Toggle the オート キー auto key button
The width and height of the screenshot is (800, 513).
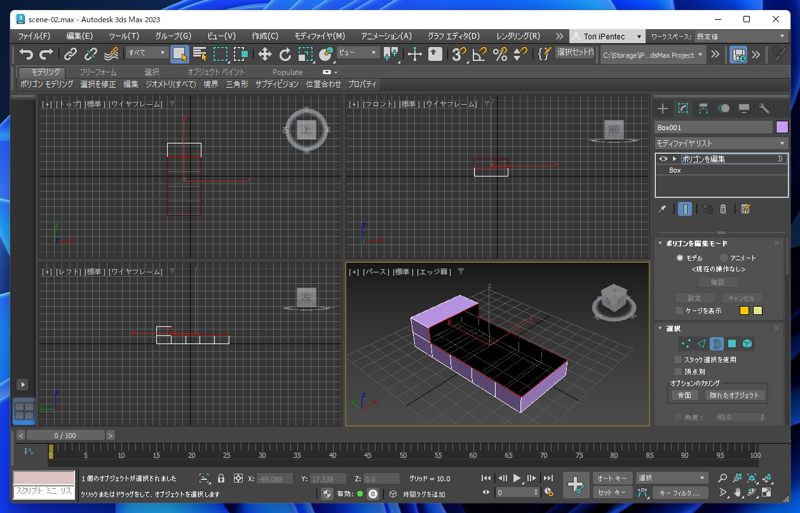(612, 478)
